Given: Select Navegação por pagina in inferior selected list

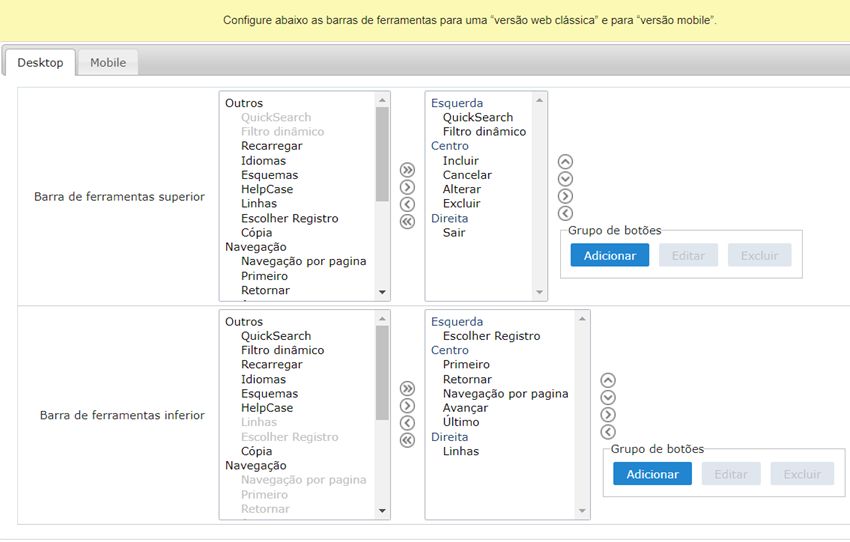Looking at the screenshot, I should click(x=505, y=393).
